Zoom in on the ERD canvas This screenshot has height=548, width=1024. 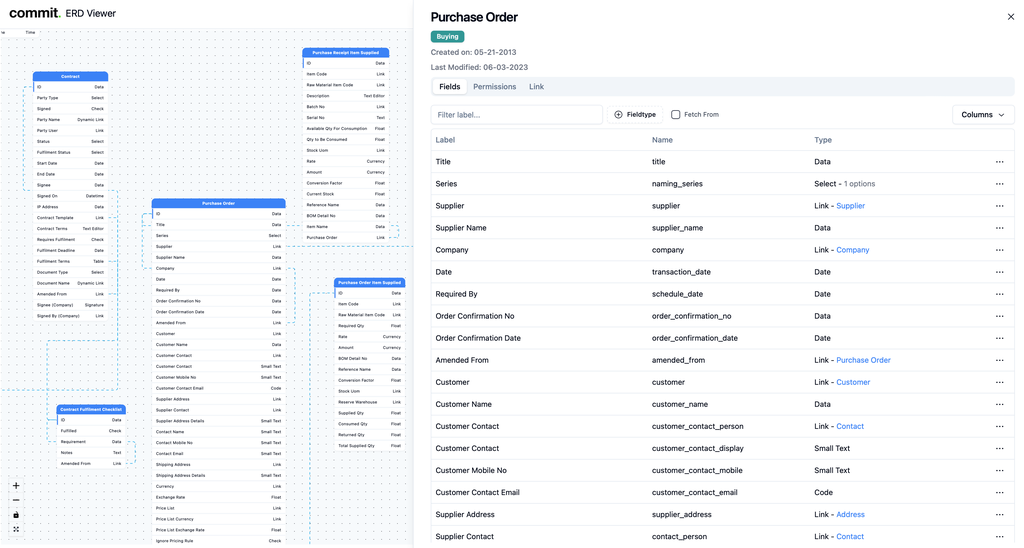pos(16,486)
